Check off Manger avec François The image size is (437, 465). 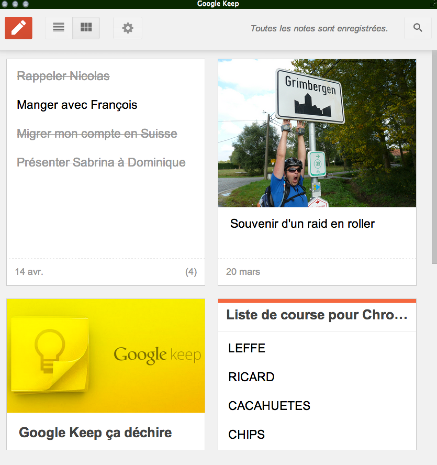[x=77, y=105]
